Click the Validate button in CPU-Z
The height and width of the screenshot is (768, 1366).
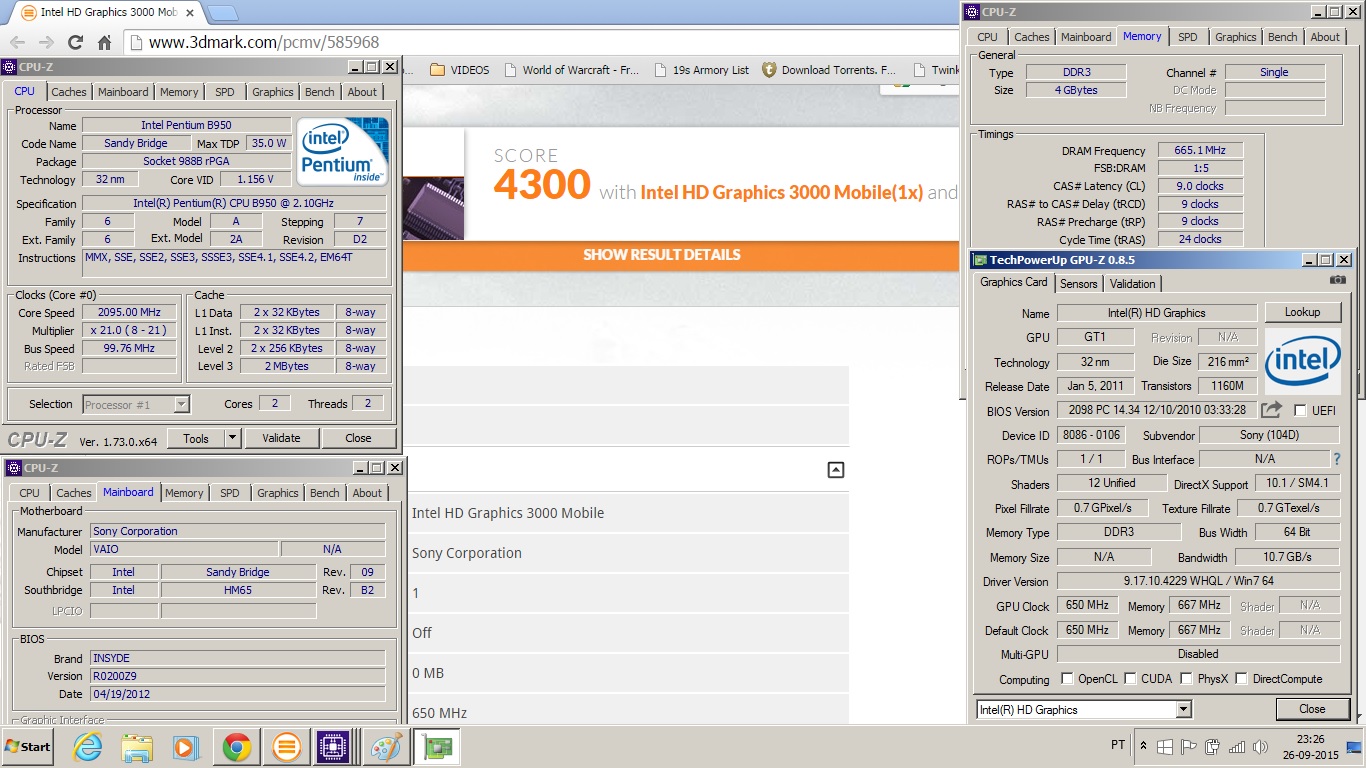[x=281, y=438]
